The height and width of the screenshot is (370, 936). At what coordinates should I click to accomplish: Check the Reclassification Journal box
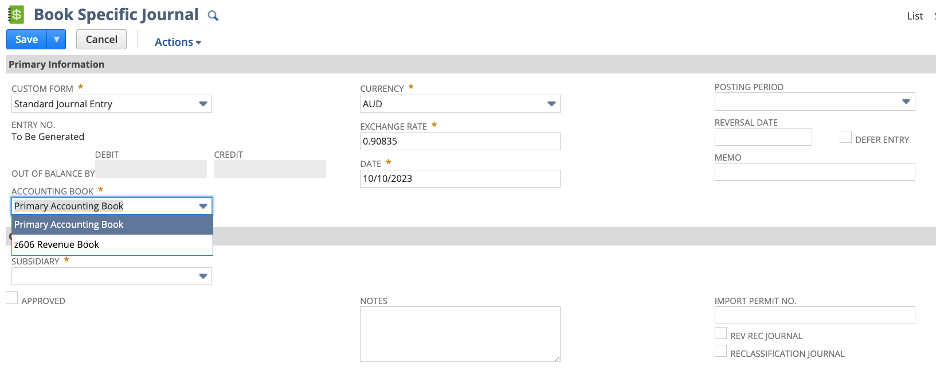pyautogui.click(x=721, y=351)
